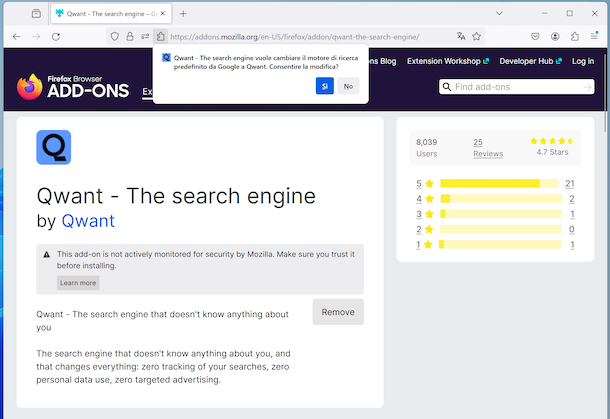
Task: Reload the current page
Action: 56,37
